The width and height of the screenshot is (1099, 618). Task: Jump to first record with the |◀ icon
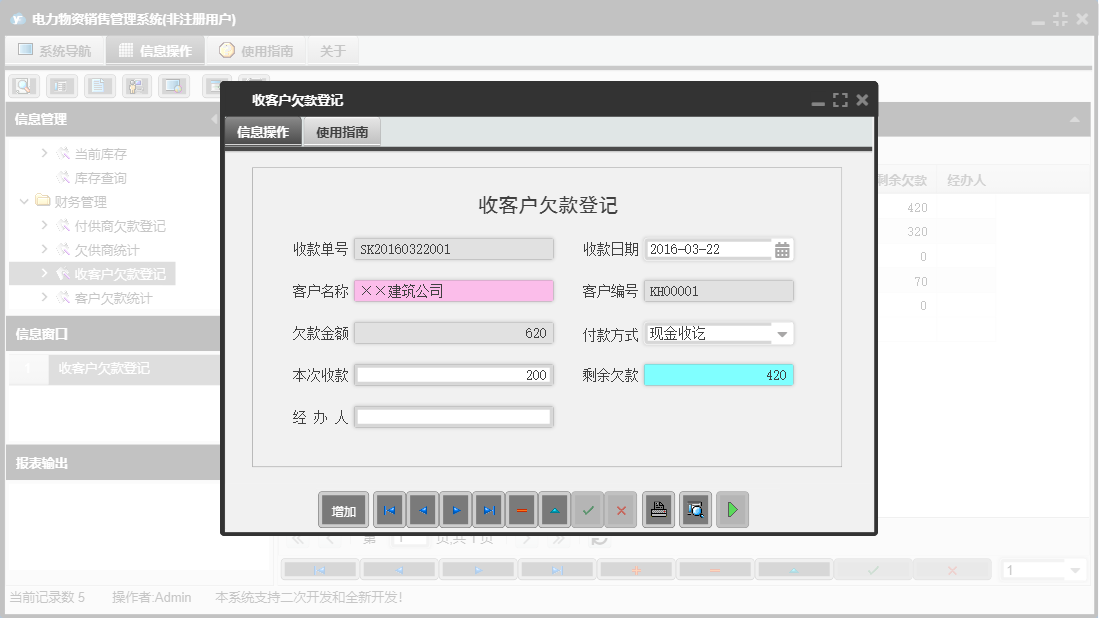pos(389,509)
